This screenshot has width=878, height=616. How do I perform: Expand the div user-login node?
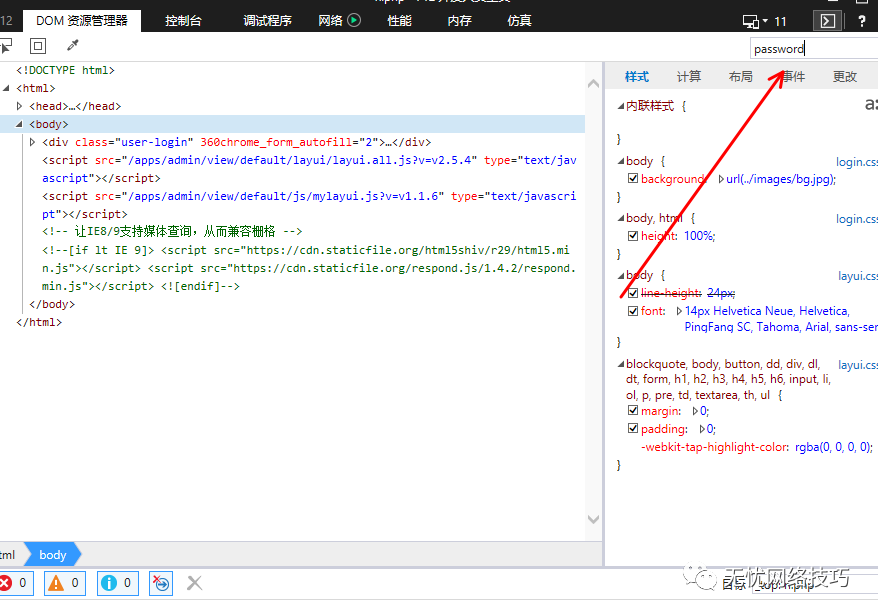(x=32, y=142)
